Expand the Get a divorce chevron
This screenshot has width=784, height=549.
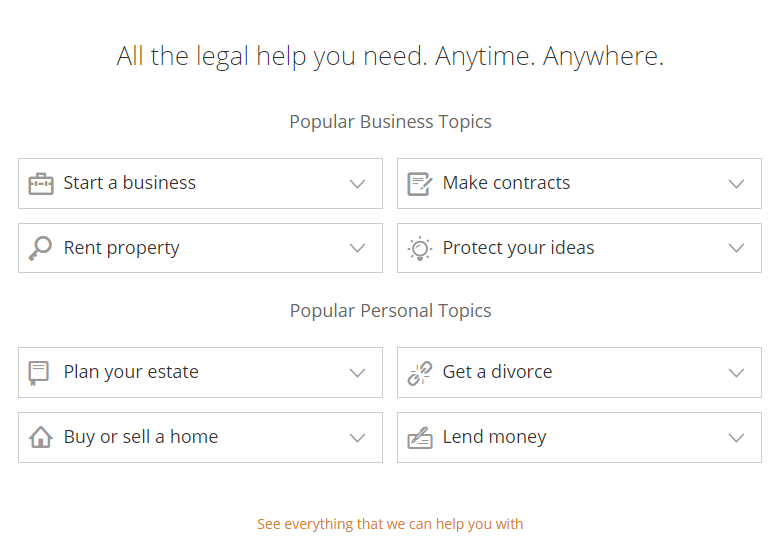click(x=736, y=373)
